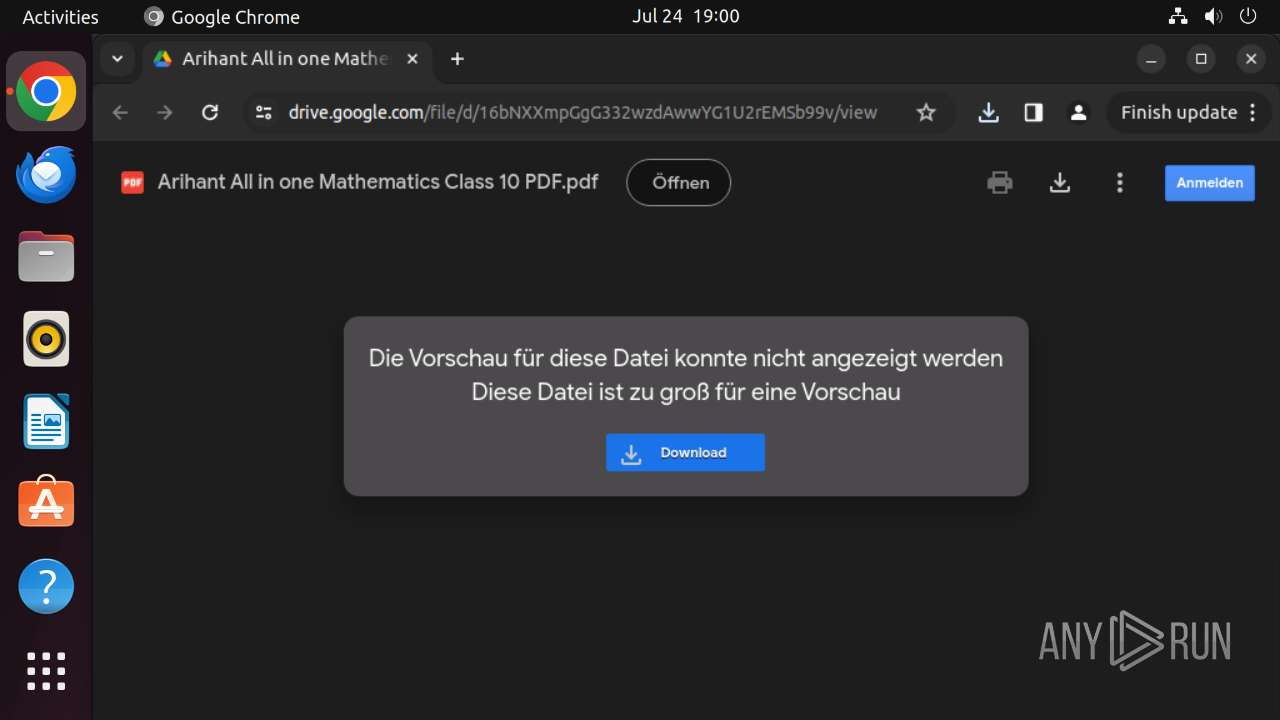Go back to previous page

click(120, 113)
